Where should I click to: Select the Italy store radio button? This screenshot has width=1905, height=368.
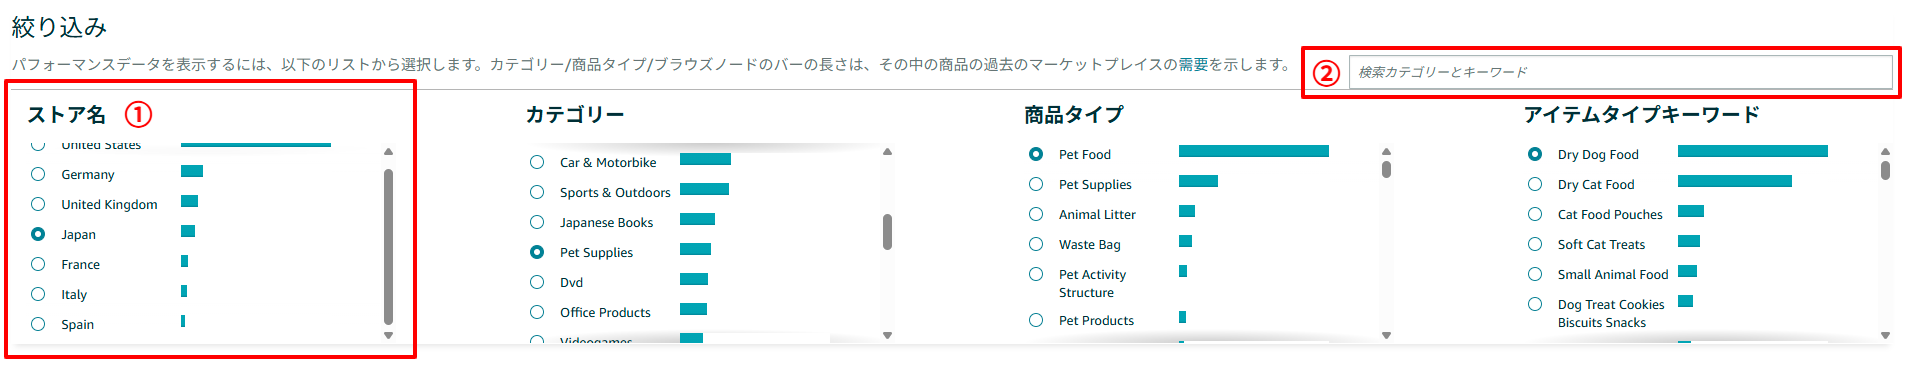(x=38, y=294)
